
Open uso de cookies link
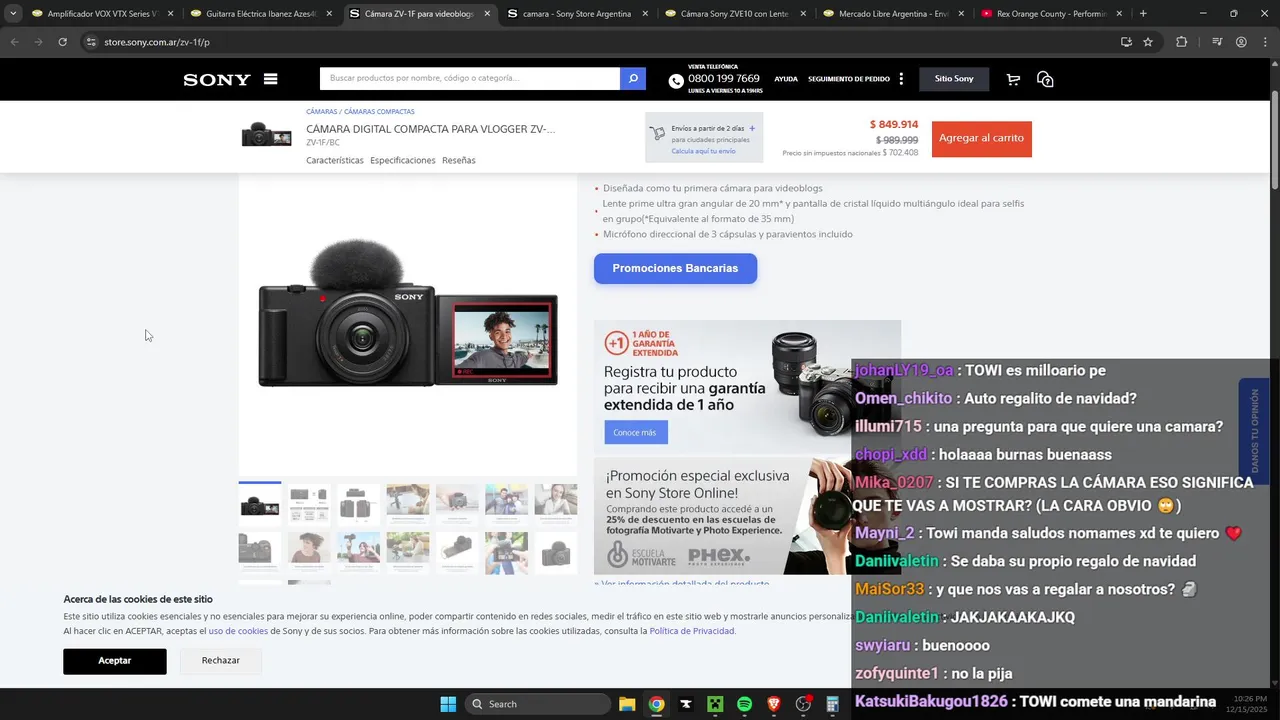click(238, 631)
